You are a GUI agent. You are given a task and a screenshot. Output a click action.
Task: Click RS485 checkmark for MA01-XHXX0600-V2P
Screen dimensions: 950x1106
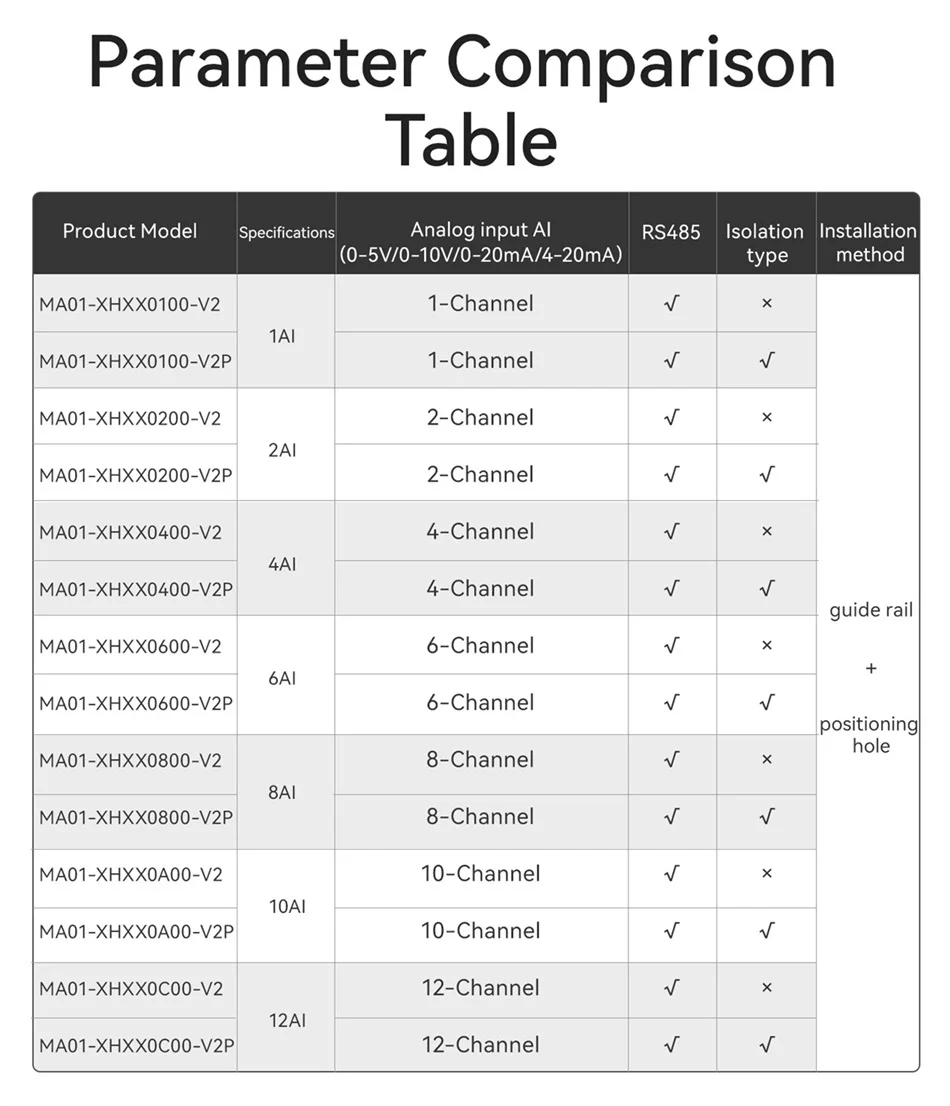(671, 702)
